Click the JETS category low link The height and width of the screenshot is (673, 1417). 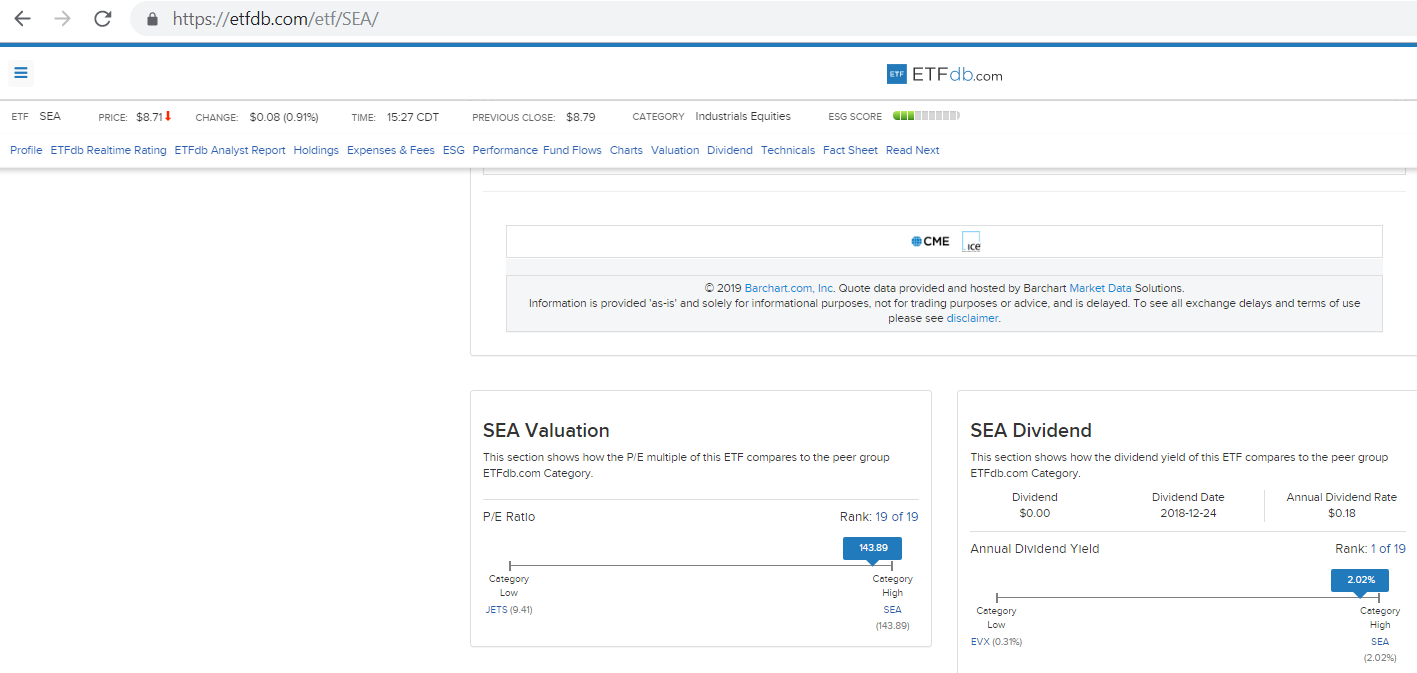[497, 609]
